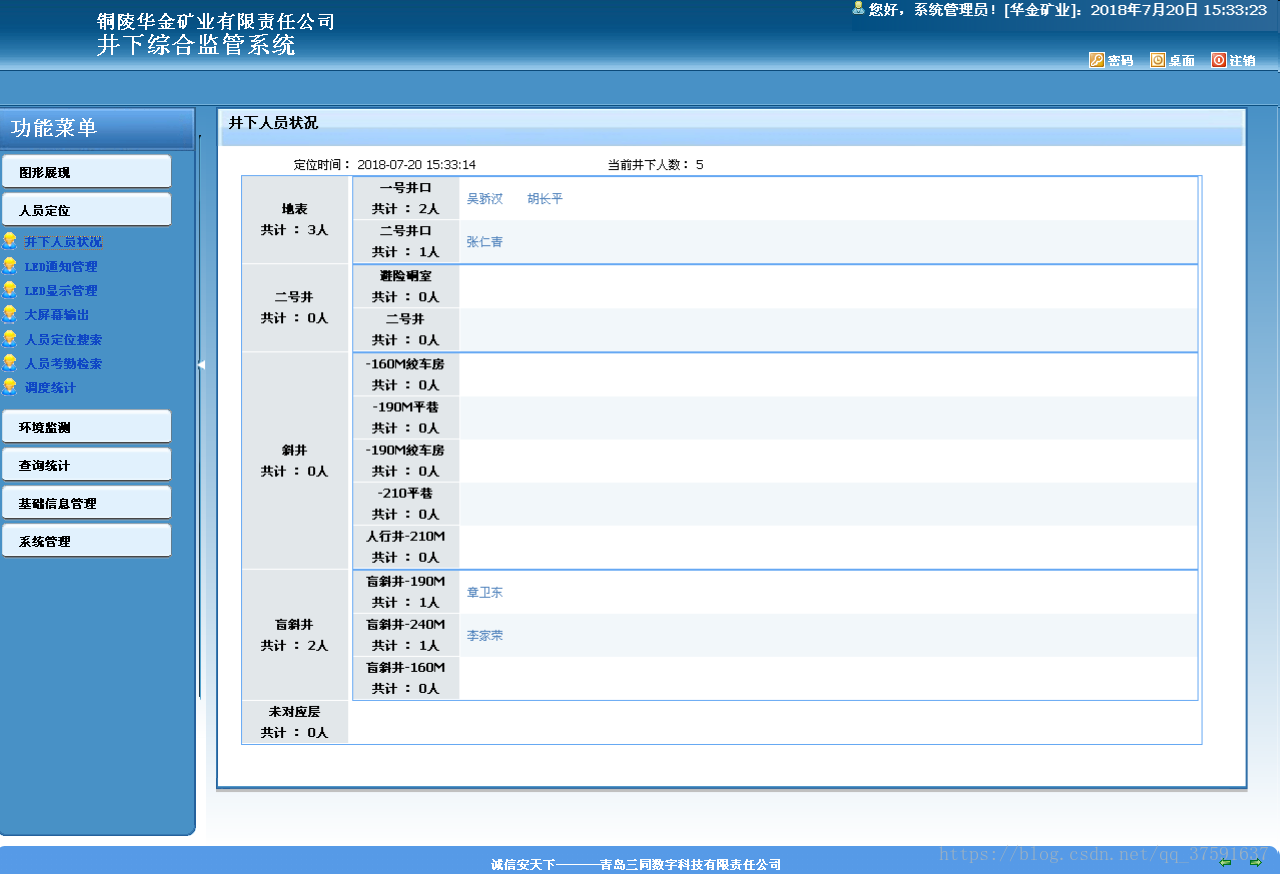Open the 系统管理 menu section
This screenshot has width=1280, height=874.
(x=86, y=540)
